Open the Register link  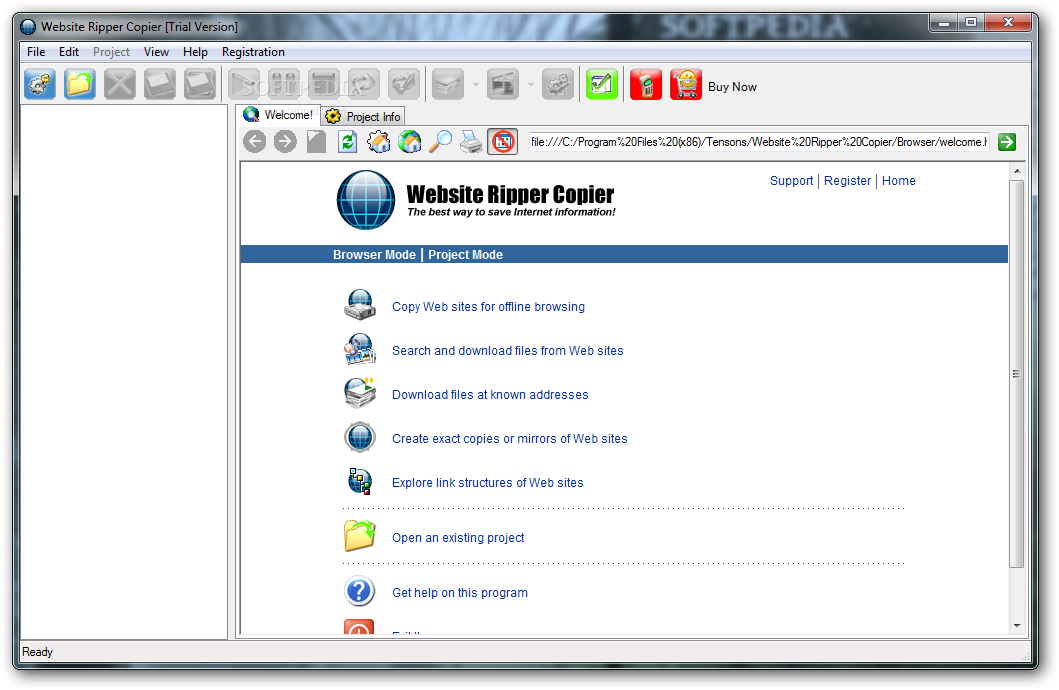pos(848,181)
